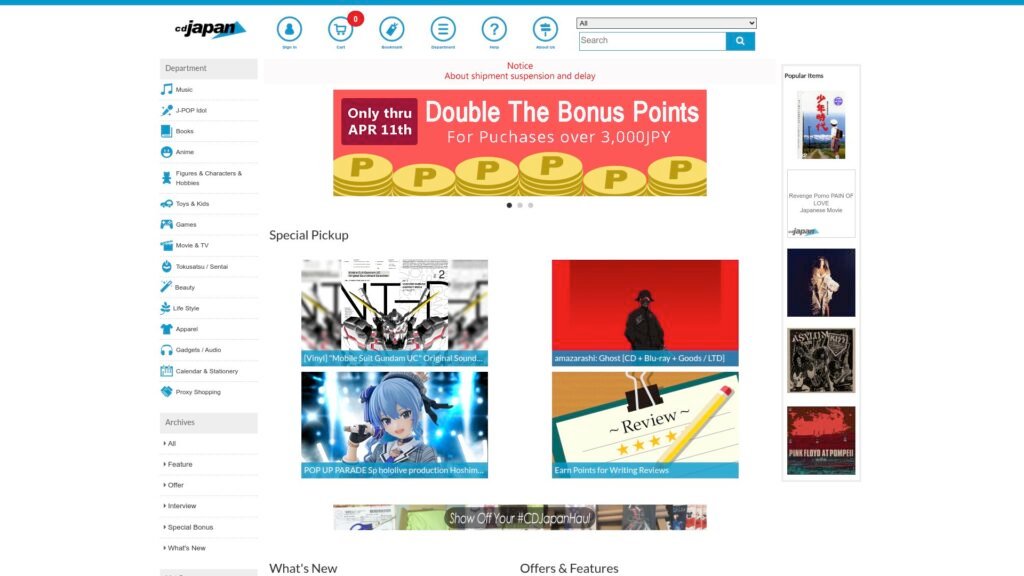Image resolution: width=1024 pixels, height=576 pixels.
Task: Click the Life Style text link
Action: click(186, 308)
